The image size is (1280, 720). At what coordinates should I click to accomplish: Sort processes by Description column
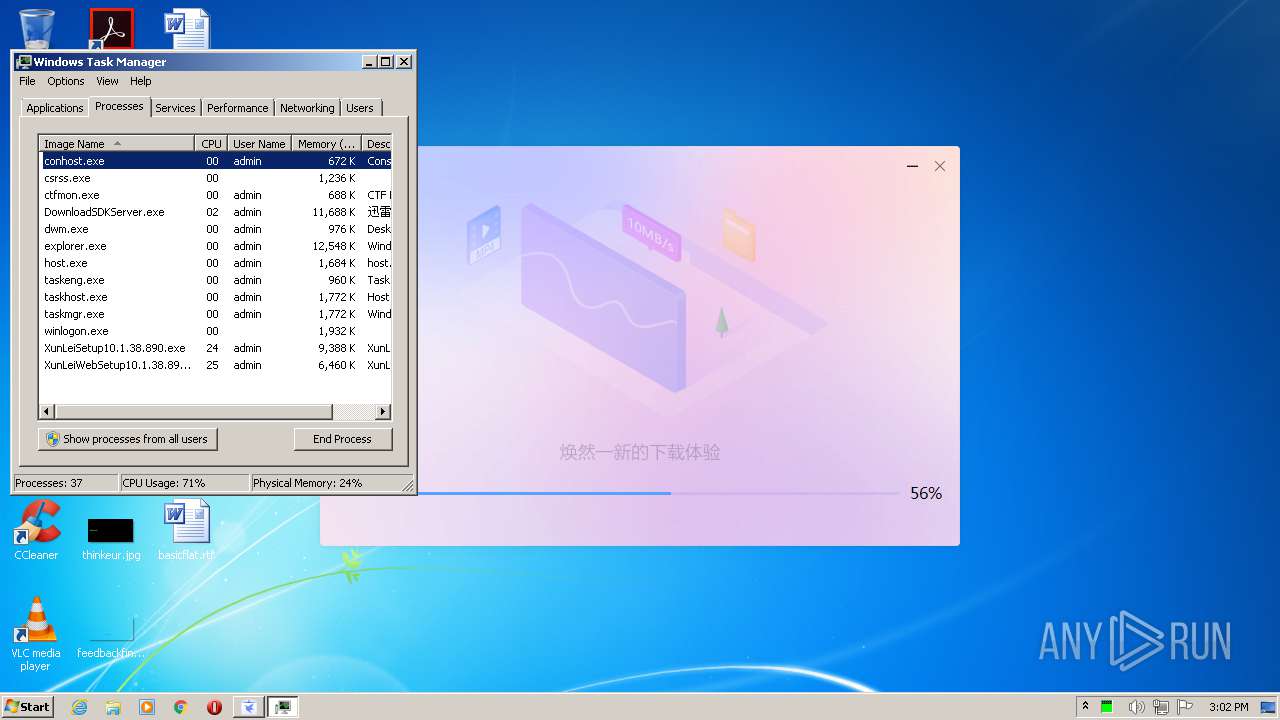(x=377, y=144)
